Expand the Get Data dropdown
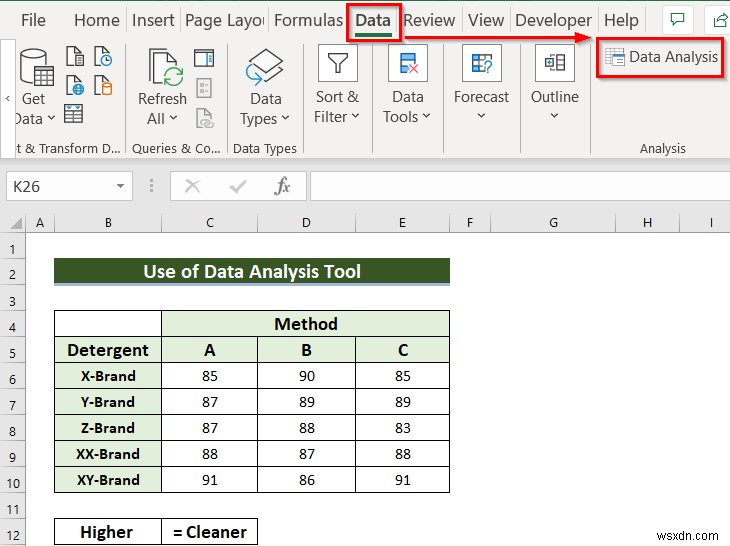730x546 pixels. pyautogui.click(x=51, y=118)
